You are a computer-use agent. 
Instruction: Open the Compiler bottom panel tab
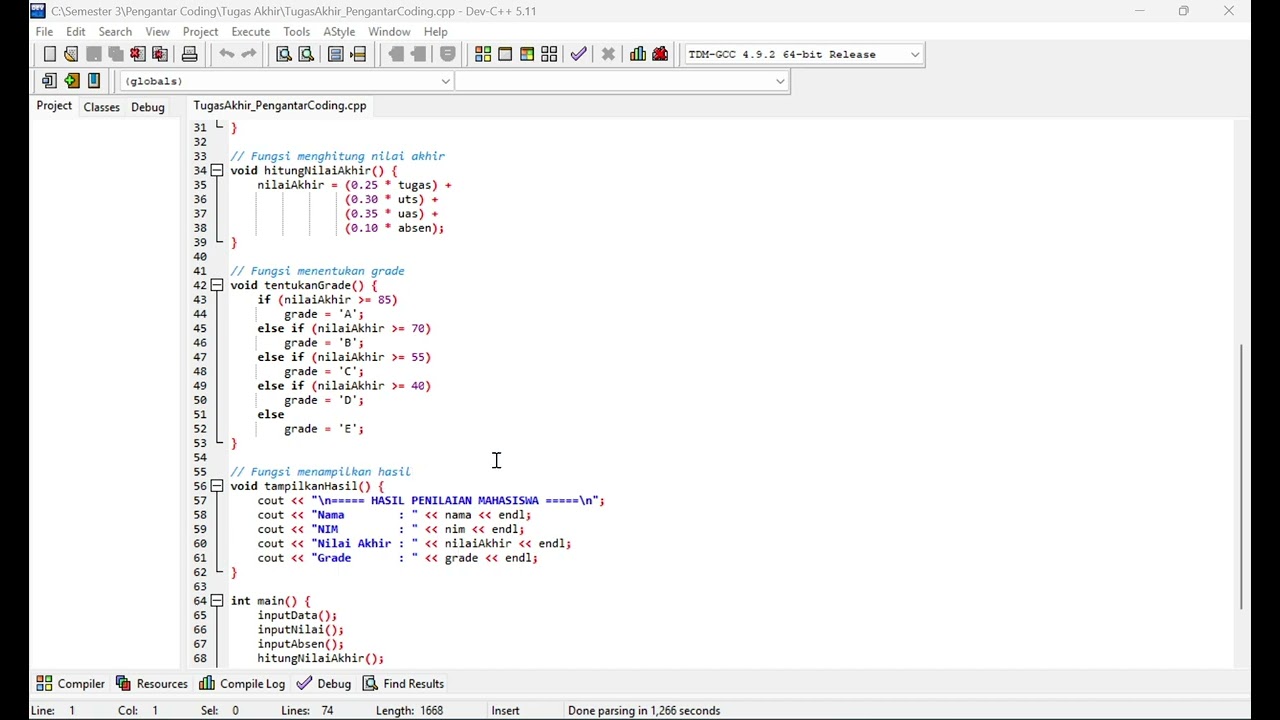pos(70,684)
